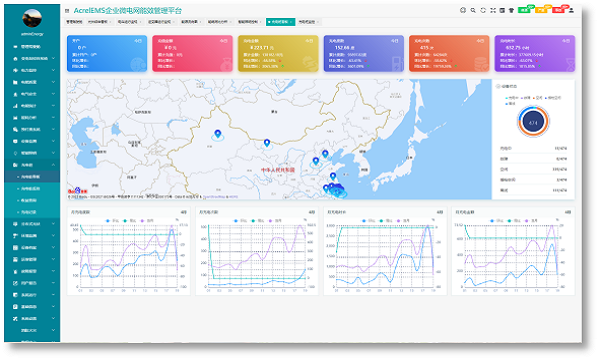Click the red alarm badge button in the header

point(558,10)
